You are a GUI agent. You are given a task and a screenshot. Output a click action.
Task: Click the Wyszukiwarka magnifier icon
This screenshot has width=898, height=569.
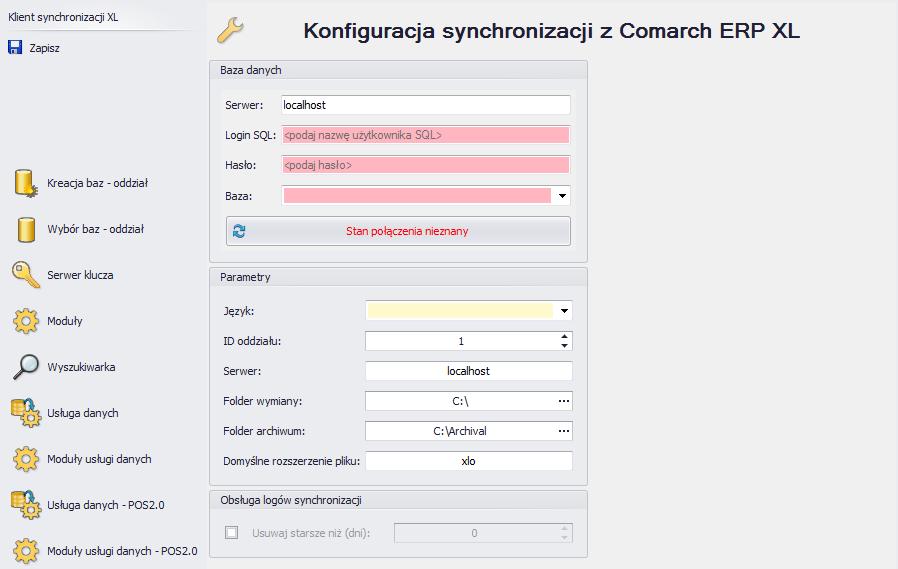click(x=26, y=367)
